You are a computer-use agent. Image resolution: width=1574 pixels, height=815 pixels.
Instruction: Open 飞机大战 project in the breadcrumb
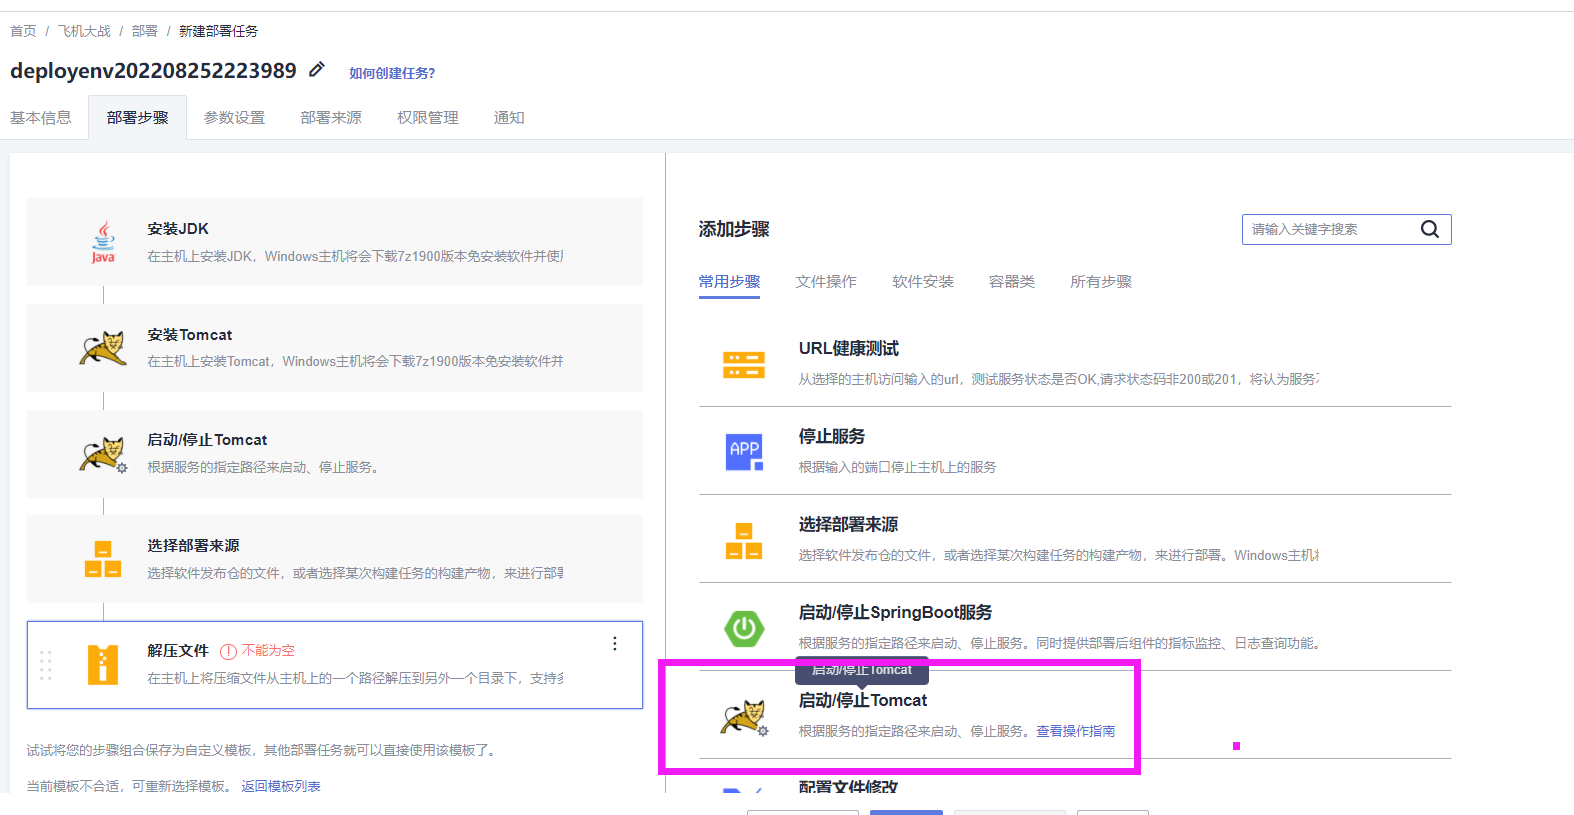pos(84,31)
